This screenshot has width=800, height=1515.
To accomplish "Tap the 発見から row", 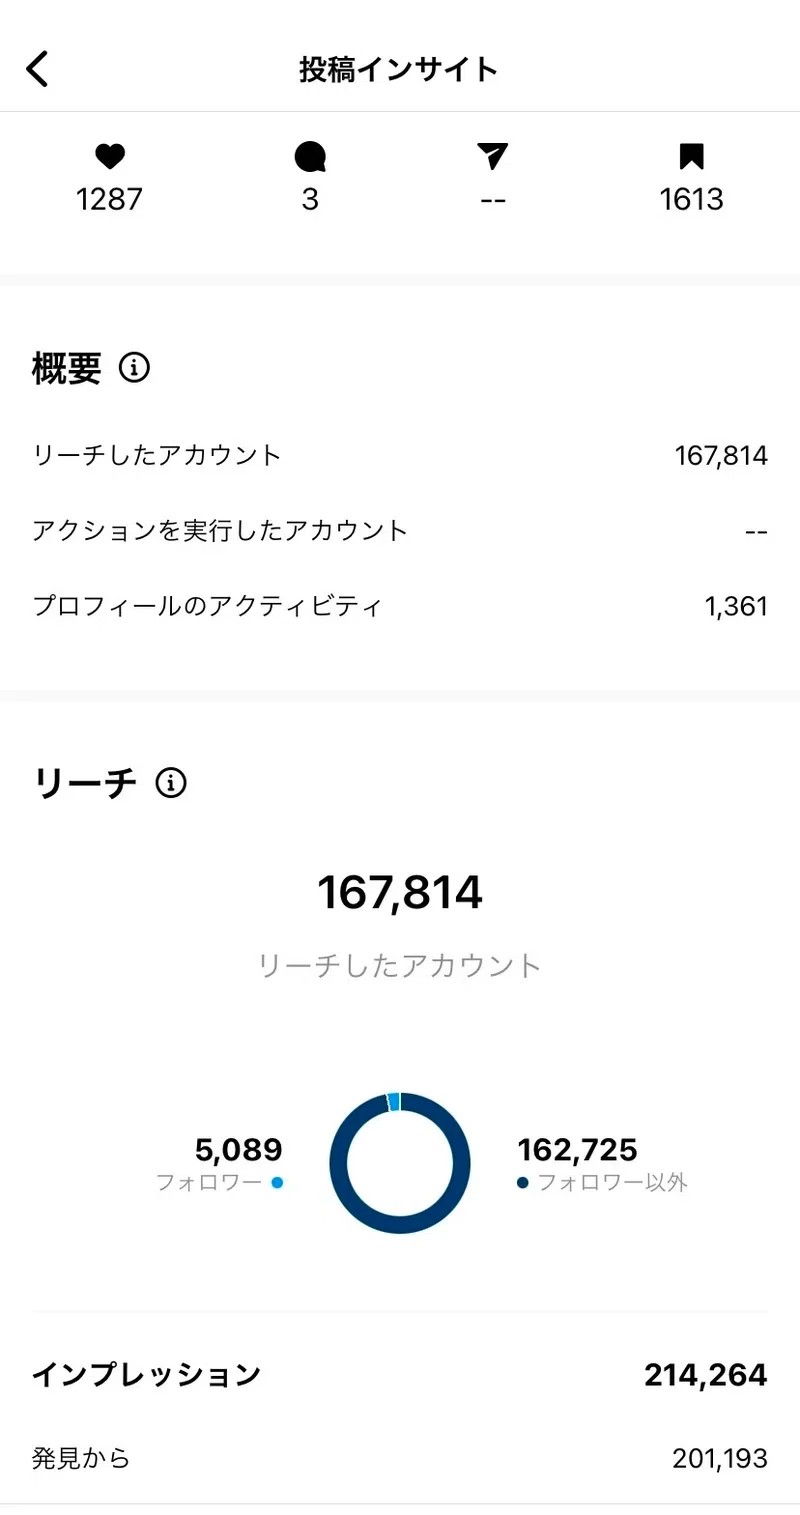I will pyautogui.click(x=400, y=1458).
